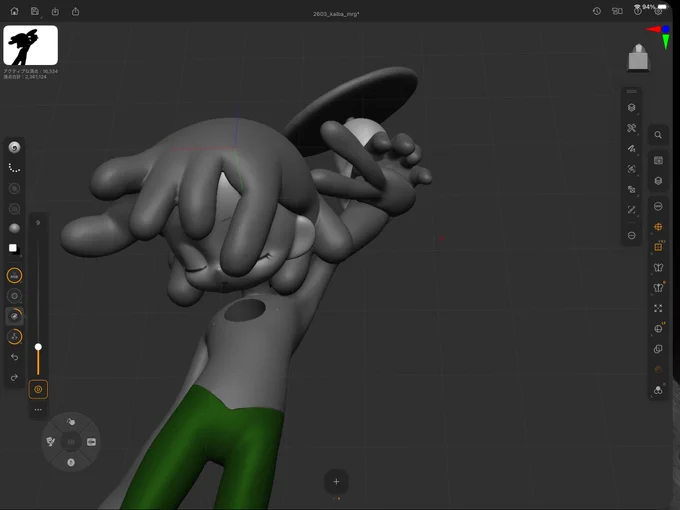Open the cube primitive icon in the right panel
Image resolution: width=680 pixels, height=510 pixels.
pos(631,108)
